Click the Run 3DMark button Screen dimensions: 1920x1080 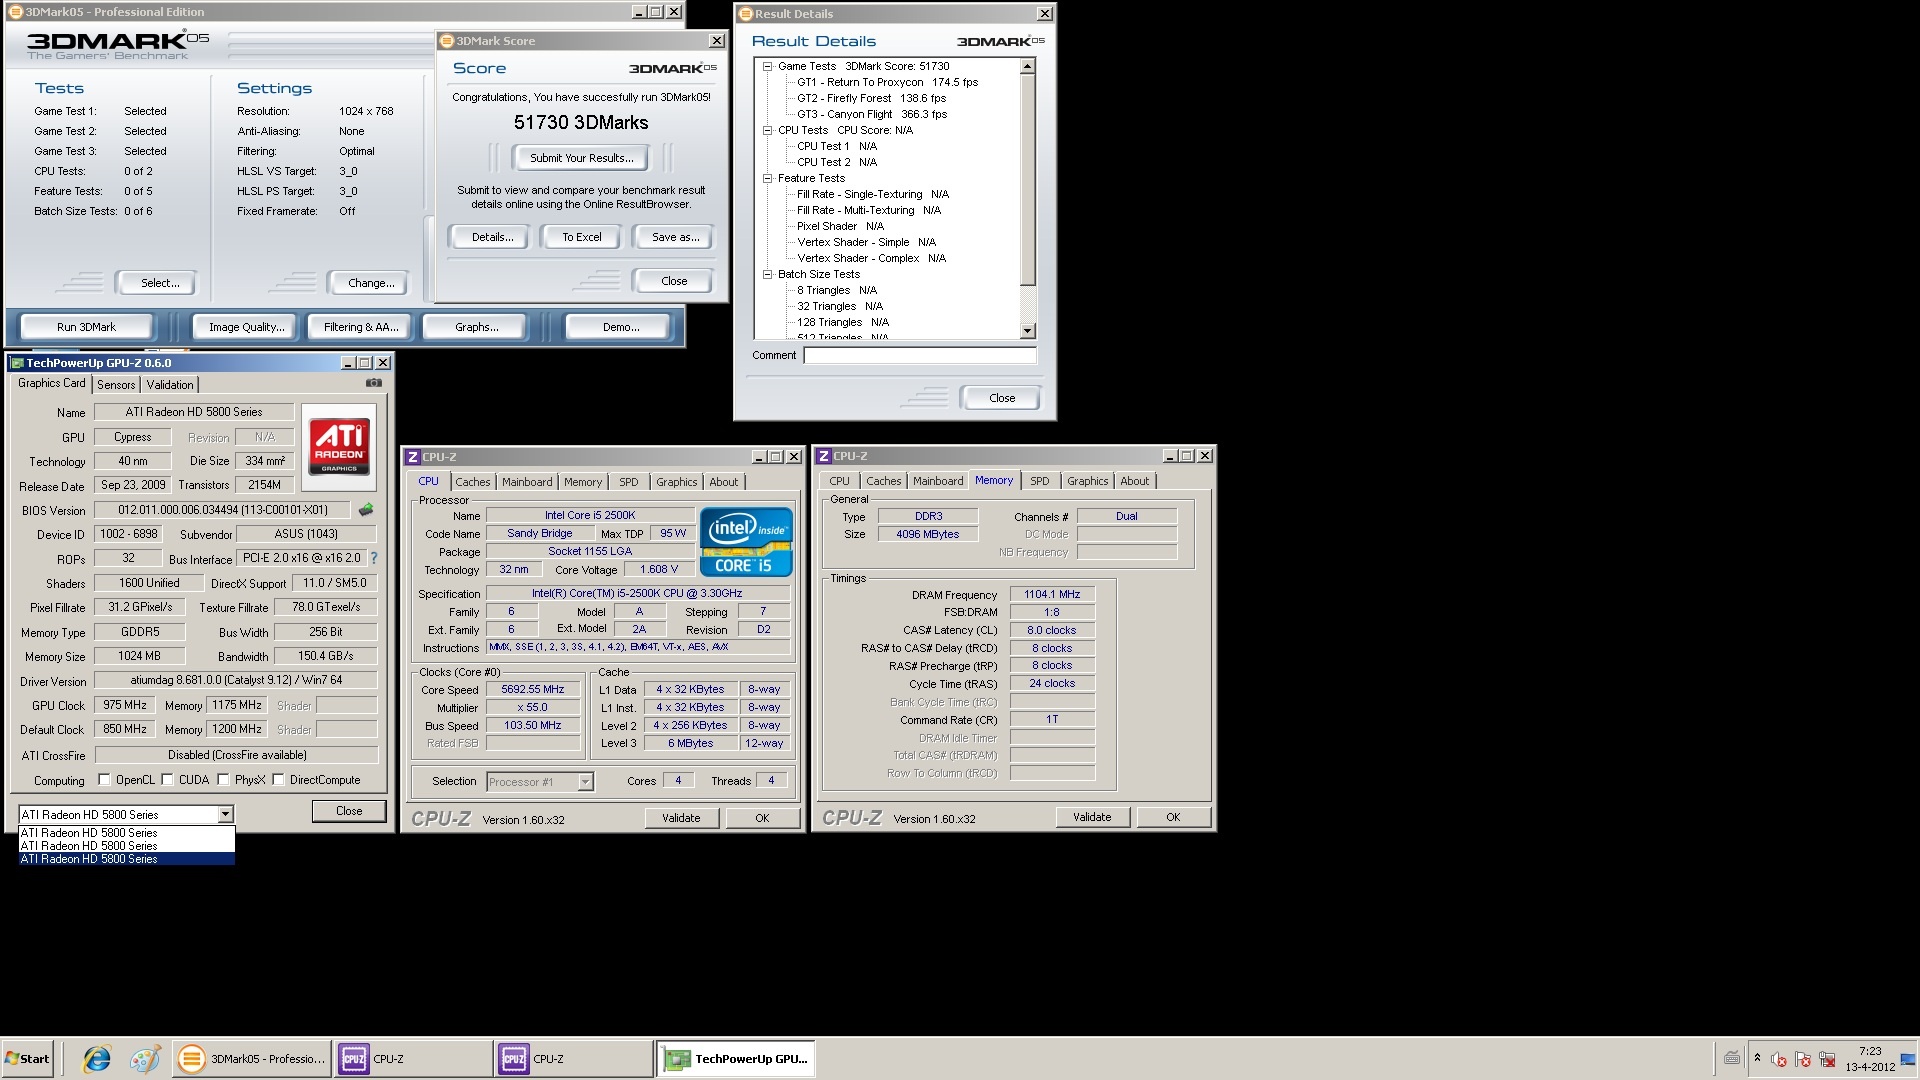tap(86, 327)
